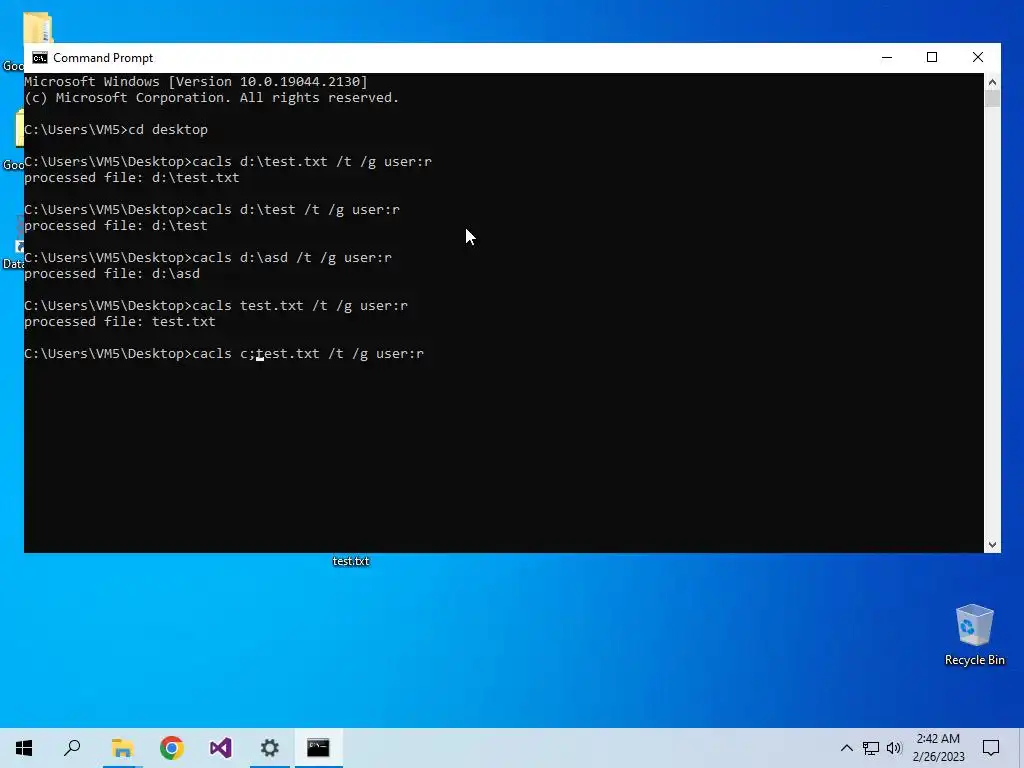Click the Command Prompt vertical scrollbar thumb
The height and width of the screenshot is (768, 1024).
(992, 99)
